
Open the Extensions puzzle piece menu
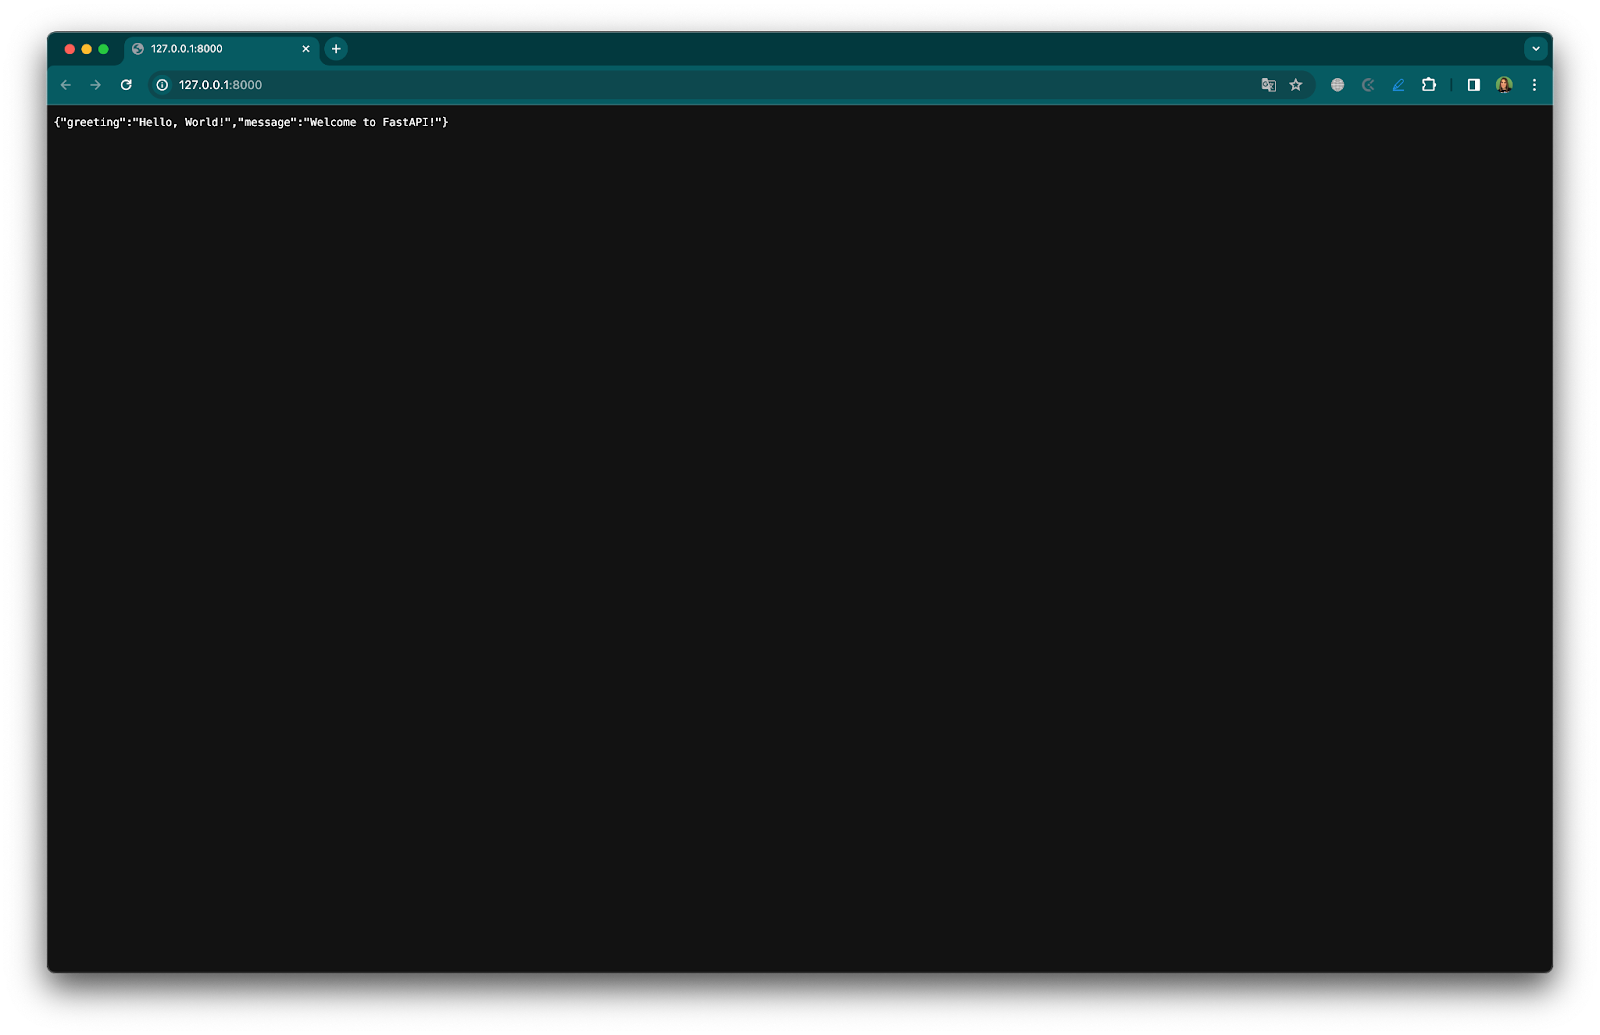(x=1429, y=85)
